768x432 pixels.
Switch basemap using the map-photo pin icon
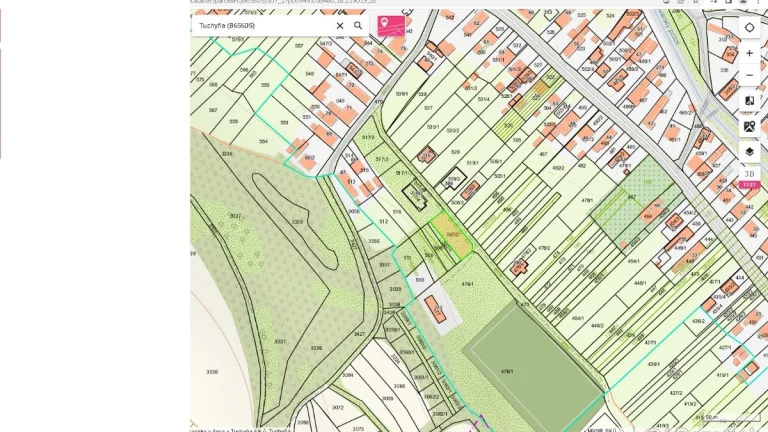749,127
